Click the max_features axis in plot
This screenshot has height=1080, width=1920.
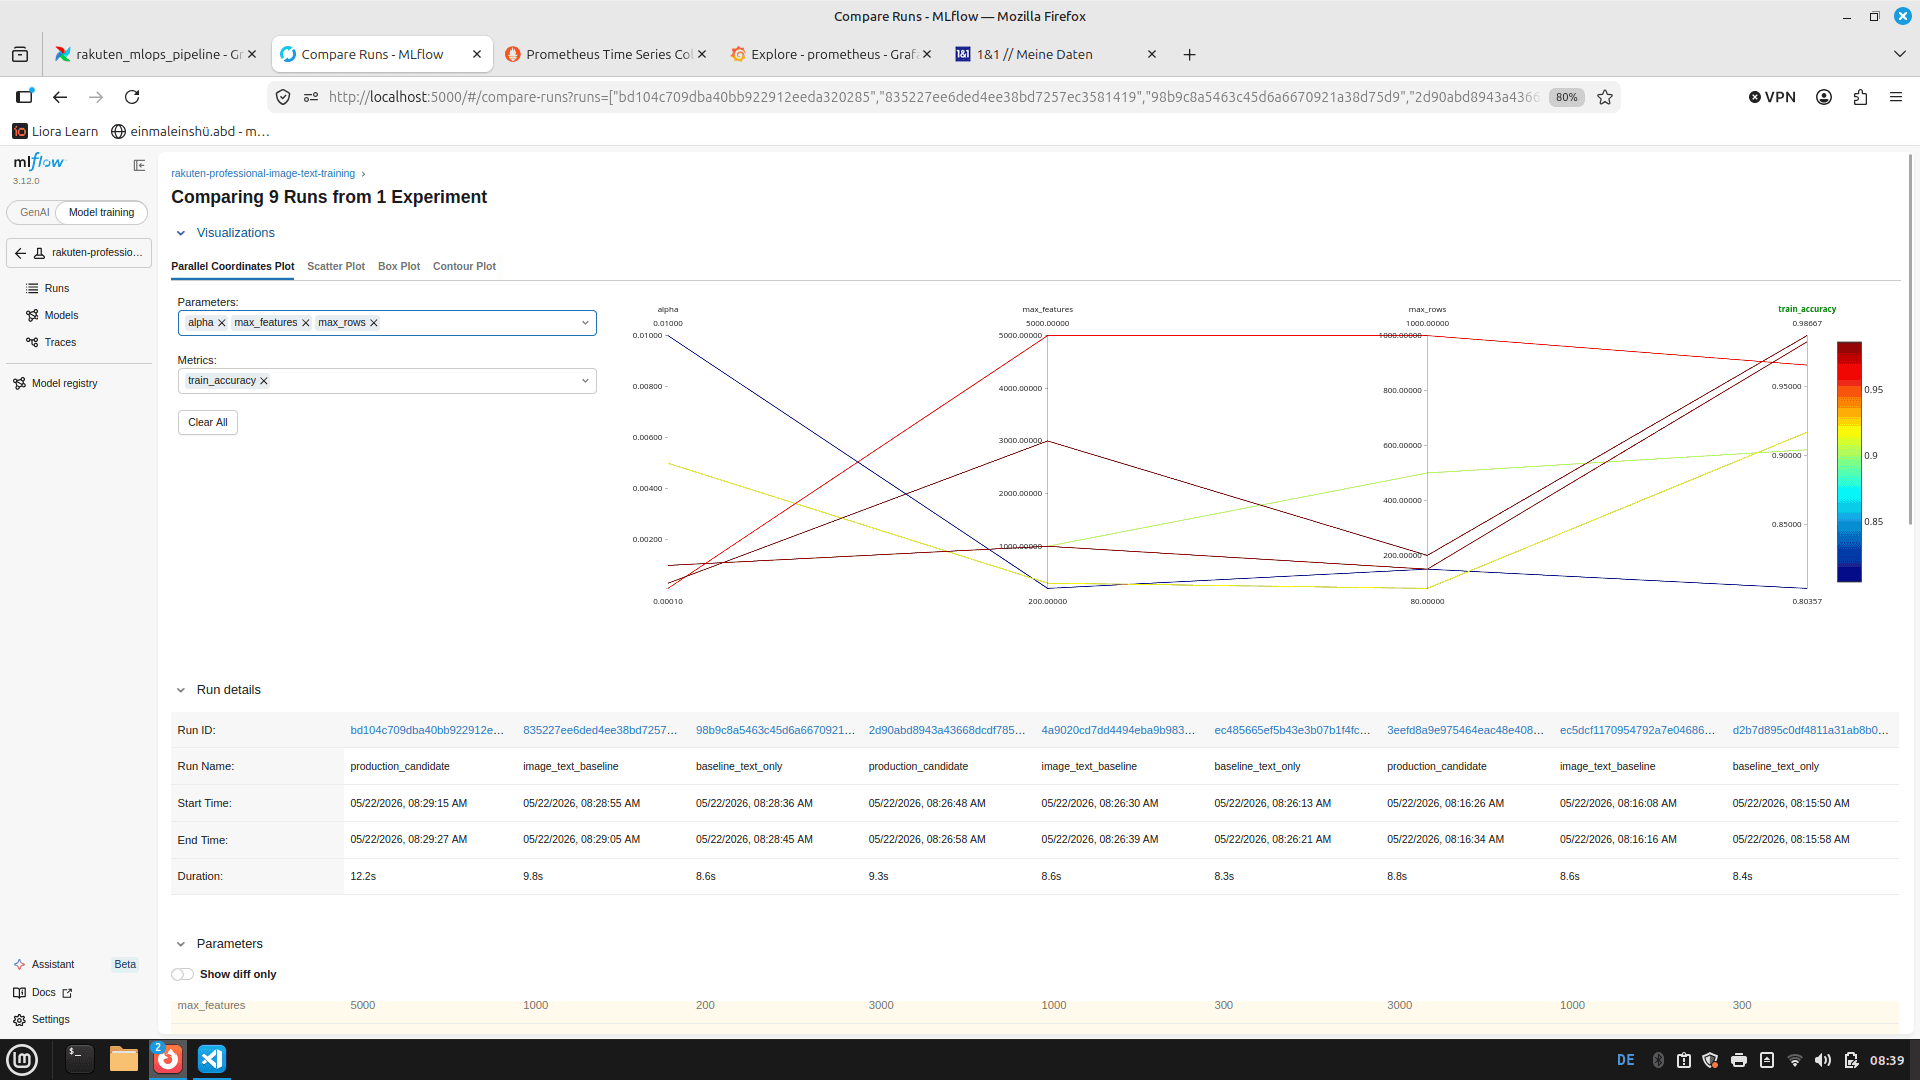(1047, 462)
